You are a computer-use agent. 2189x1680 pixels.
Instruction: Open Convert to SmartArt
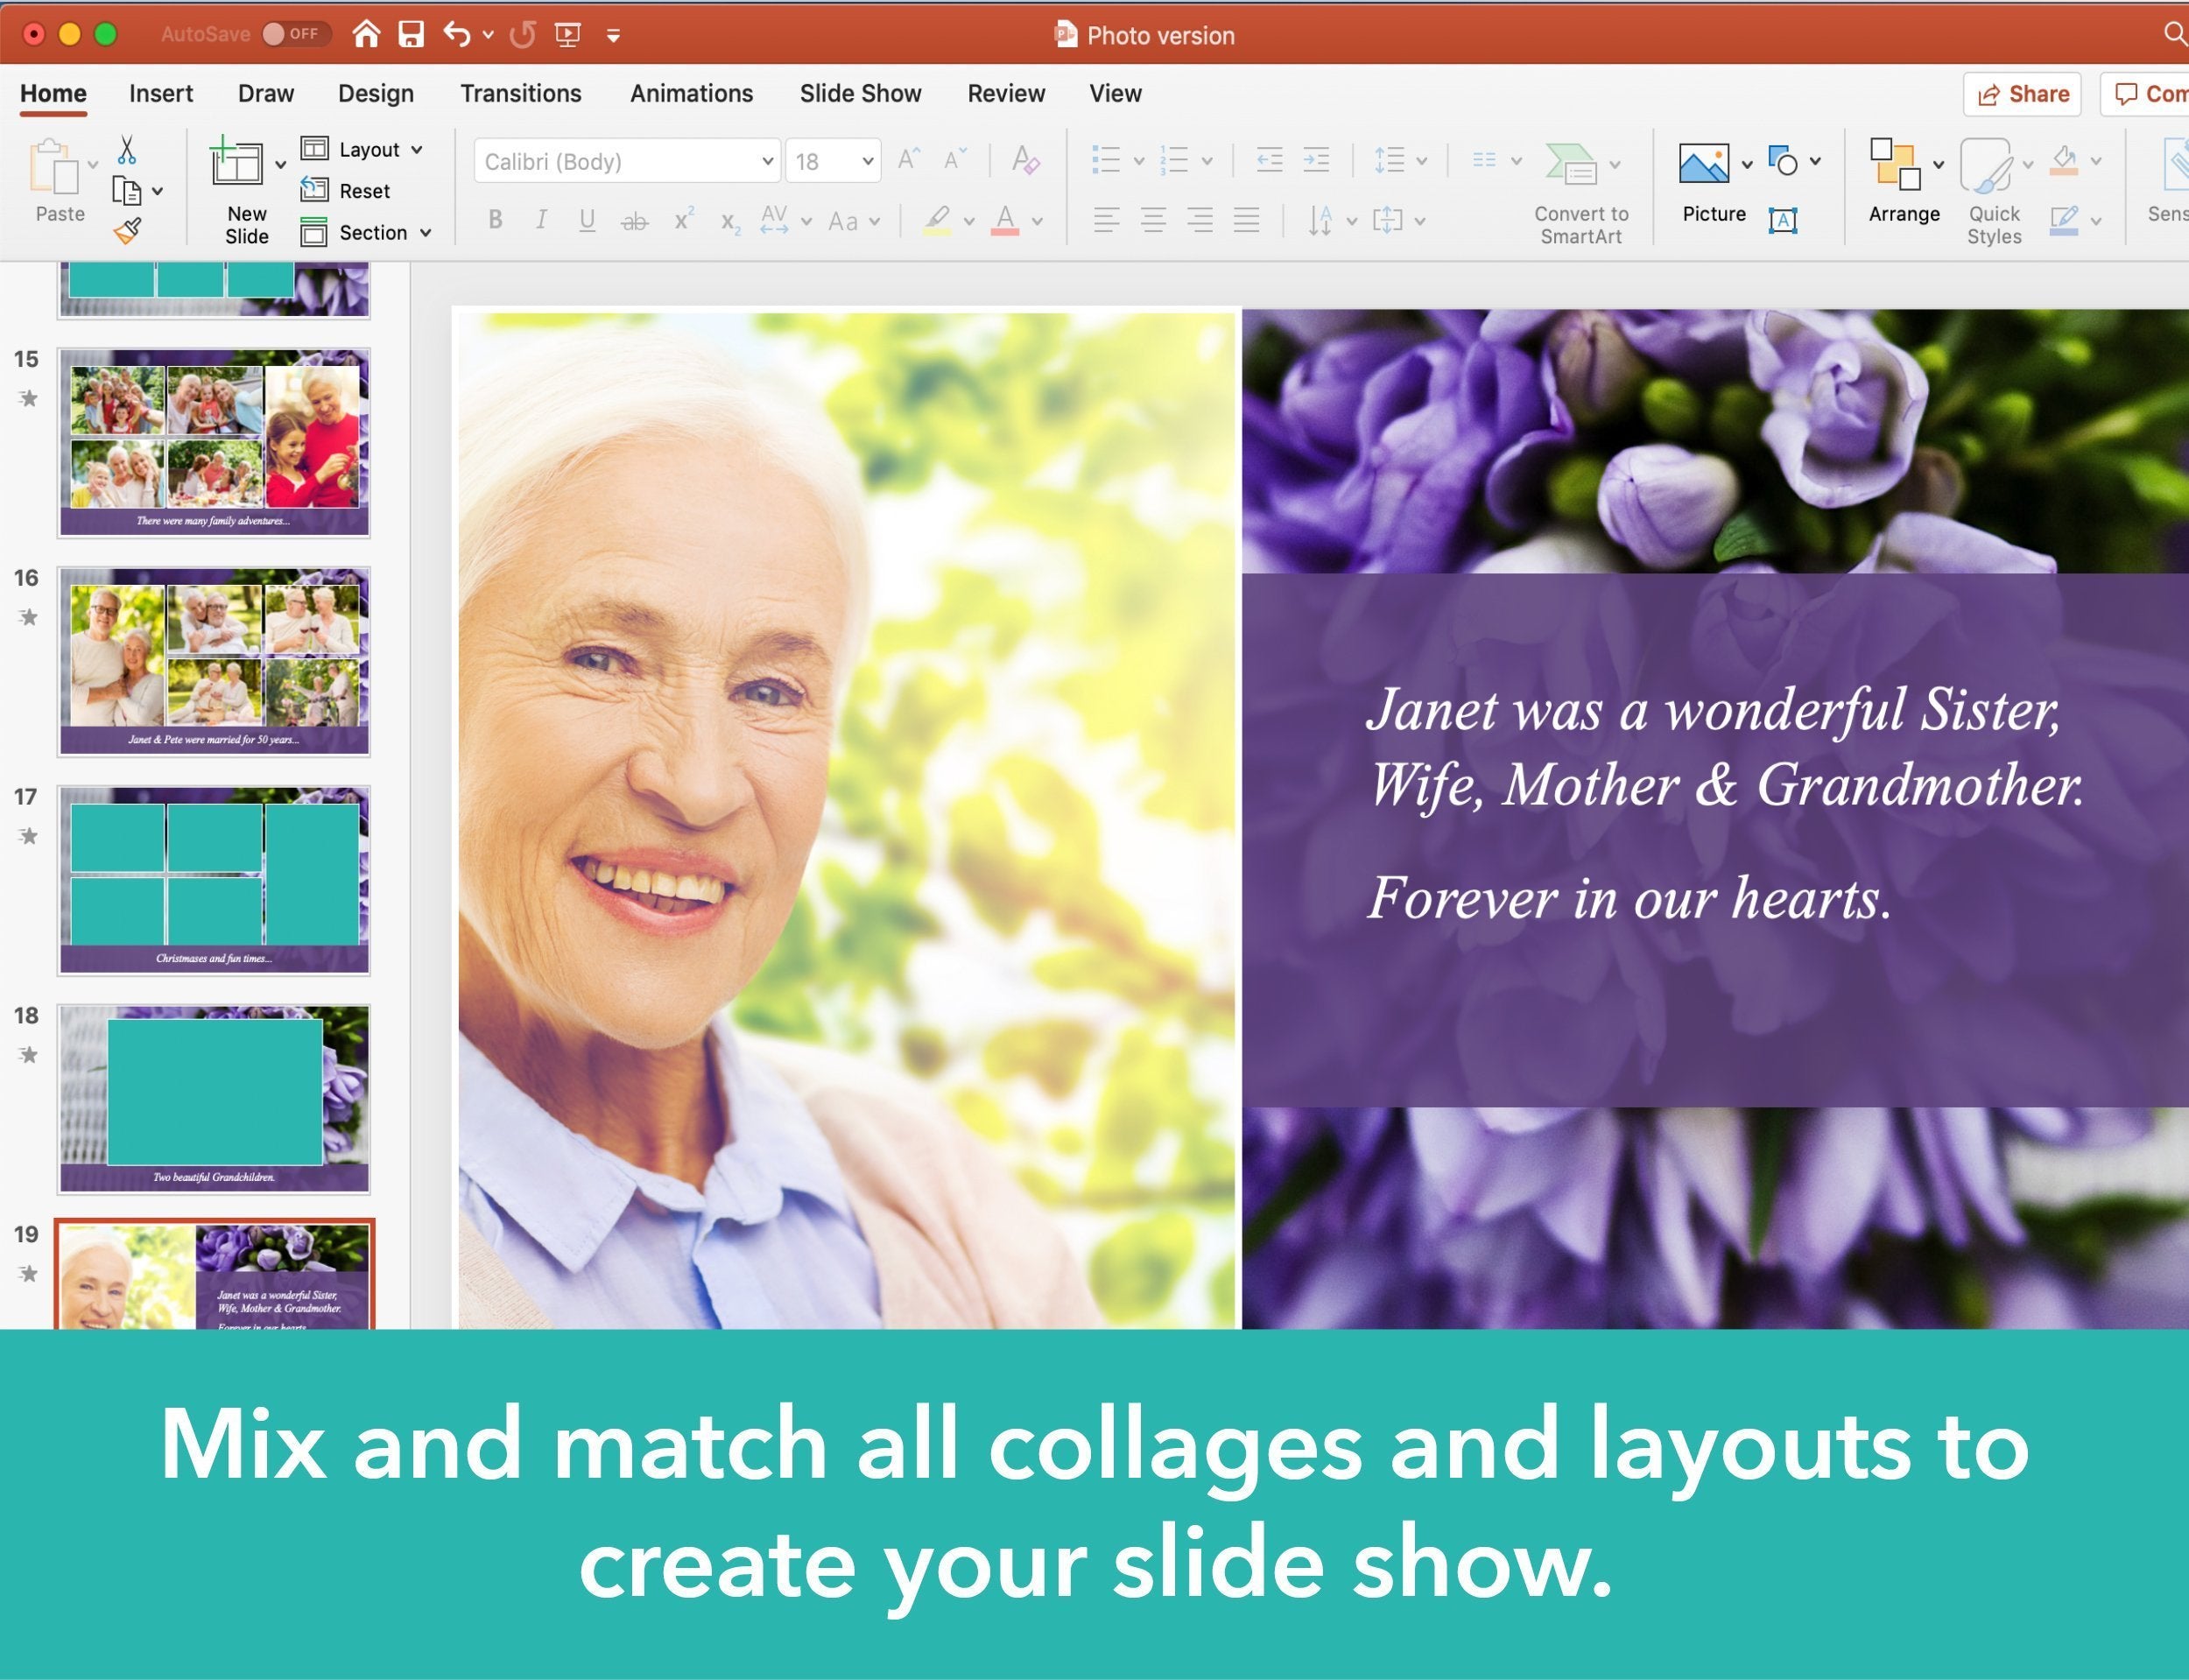(x=1578, y=190)
